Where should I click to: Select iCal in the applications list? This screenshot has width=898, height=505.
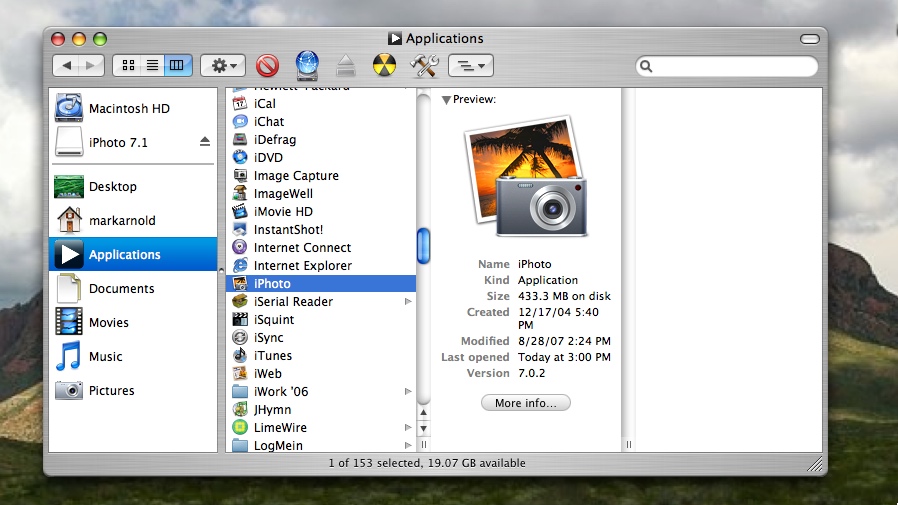point(321,104)
